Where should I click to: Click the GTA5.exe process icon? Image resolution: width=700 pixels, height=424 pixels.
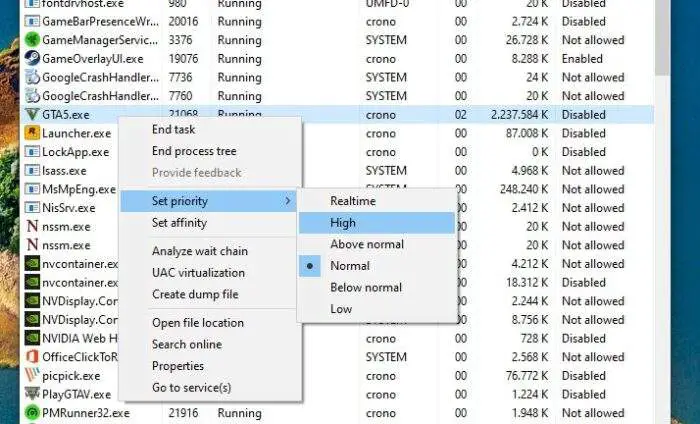tap(32, 115)
